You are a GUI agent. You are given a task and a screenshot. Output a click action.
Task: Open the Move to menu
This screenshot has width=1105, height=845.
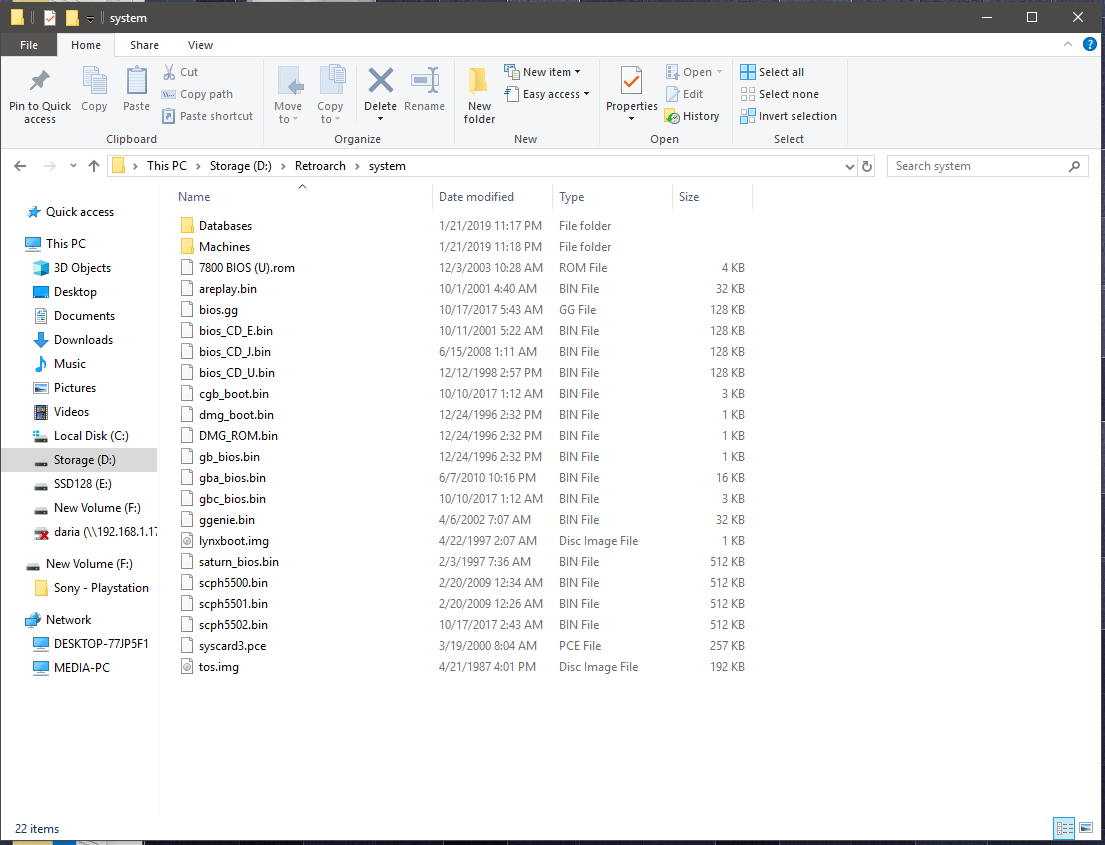coord(288,95)
